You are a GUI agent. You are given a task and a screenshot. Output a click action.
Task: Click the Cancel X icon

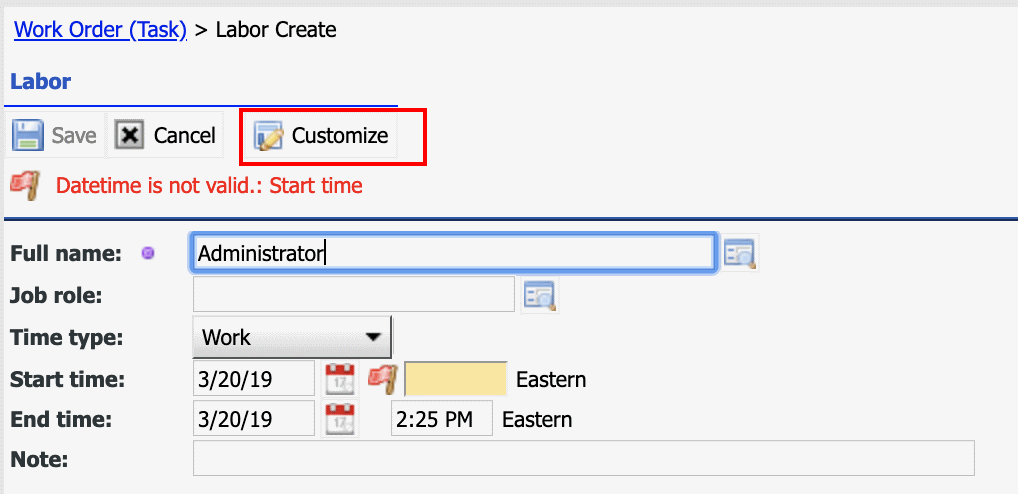tap(129, 135)
